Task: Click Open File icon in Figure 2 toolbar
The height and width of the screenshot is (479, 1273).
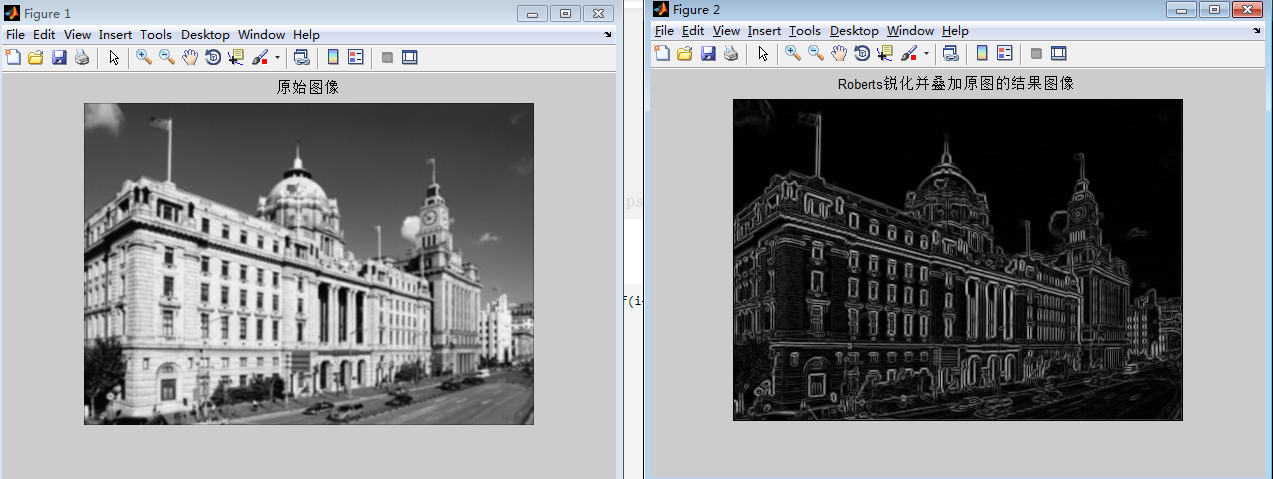Action: click(x=685, y=54)
